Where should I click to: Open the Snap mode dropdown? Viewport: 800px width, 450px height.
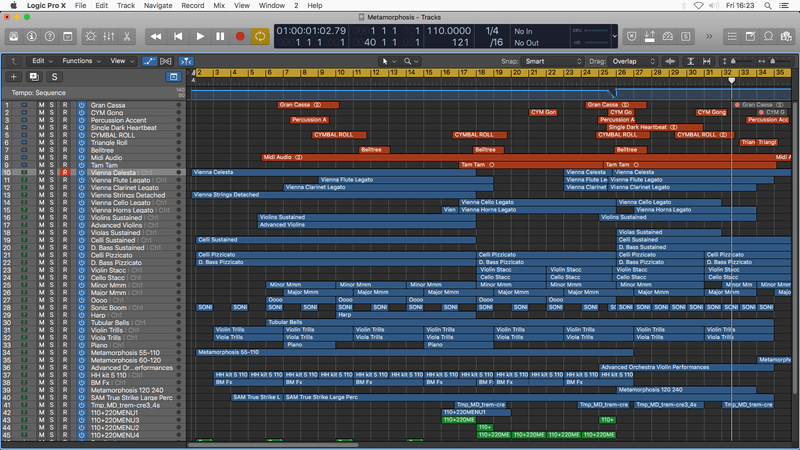(553, 61)
